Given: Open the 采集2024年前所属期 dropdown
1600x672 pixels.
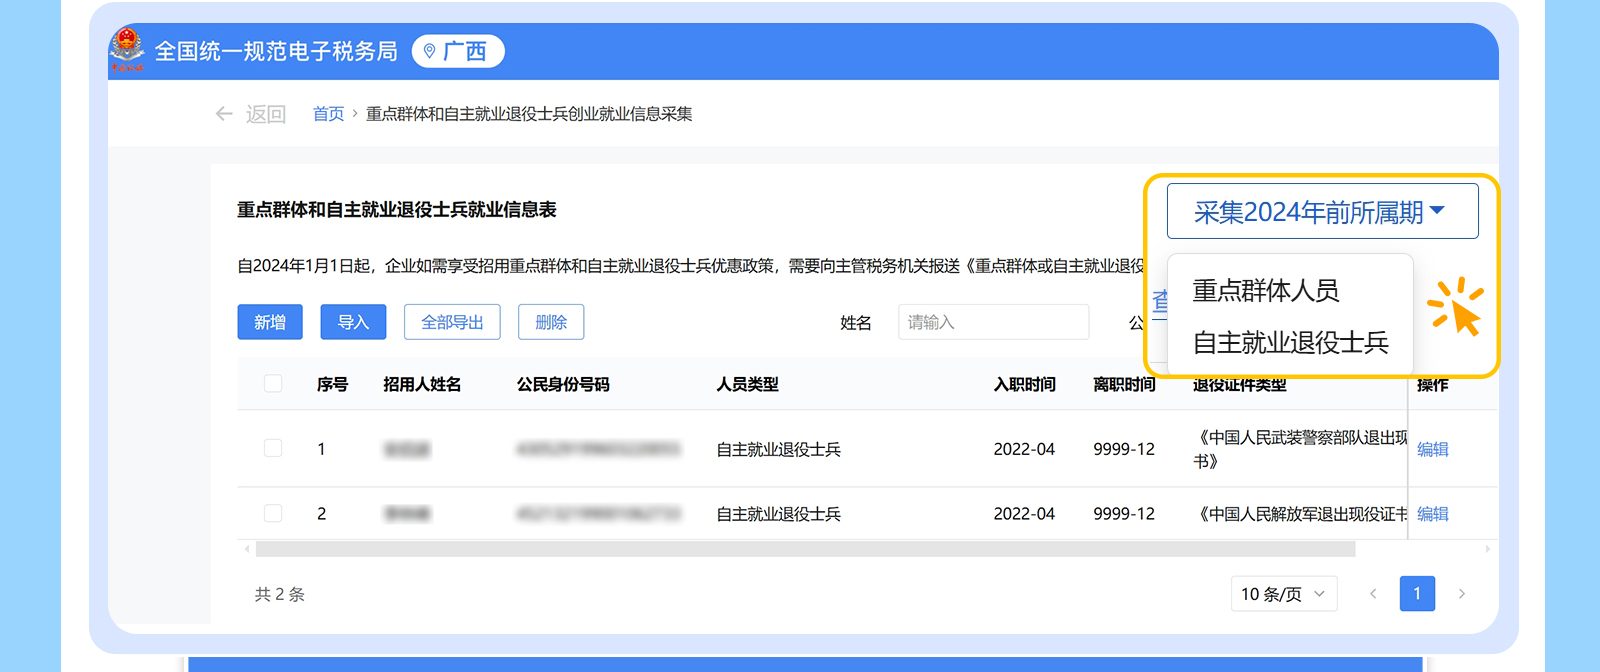Looking at the screenshot, I should click(1322, 212).
